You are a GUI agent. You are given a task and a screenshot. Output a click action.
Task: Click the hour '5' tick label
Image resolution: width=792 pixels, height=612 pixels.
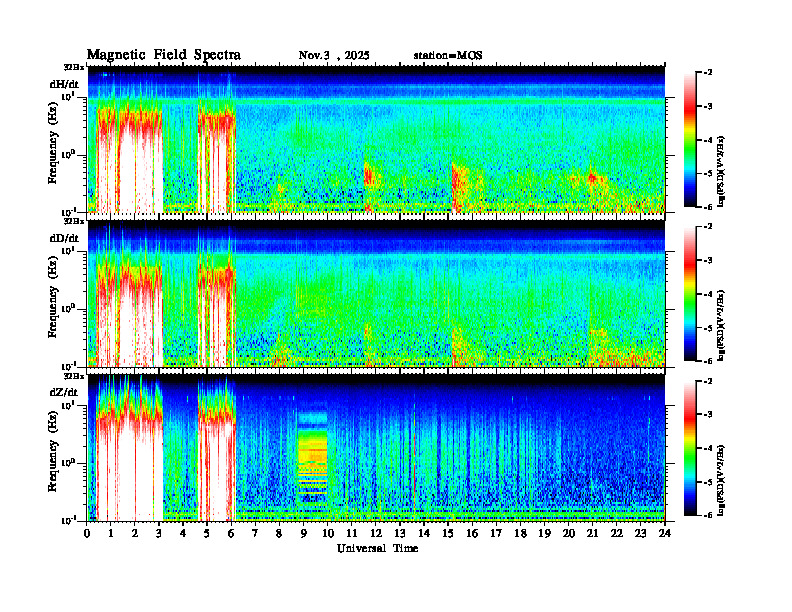tap(207, 533)
